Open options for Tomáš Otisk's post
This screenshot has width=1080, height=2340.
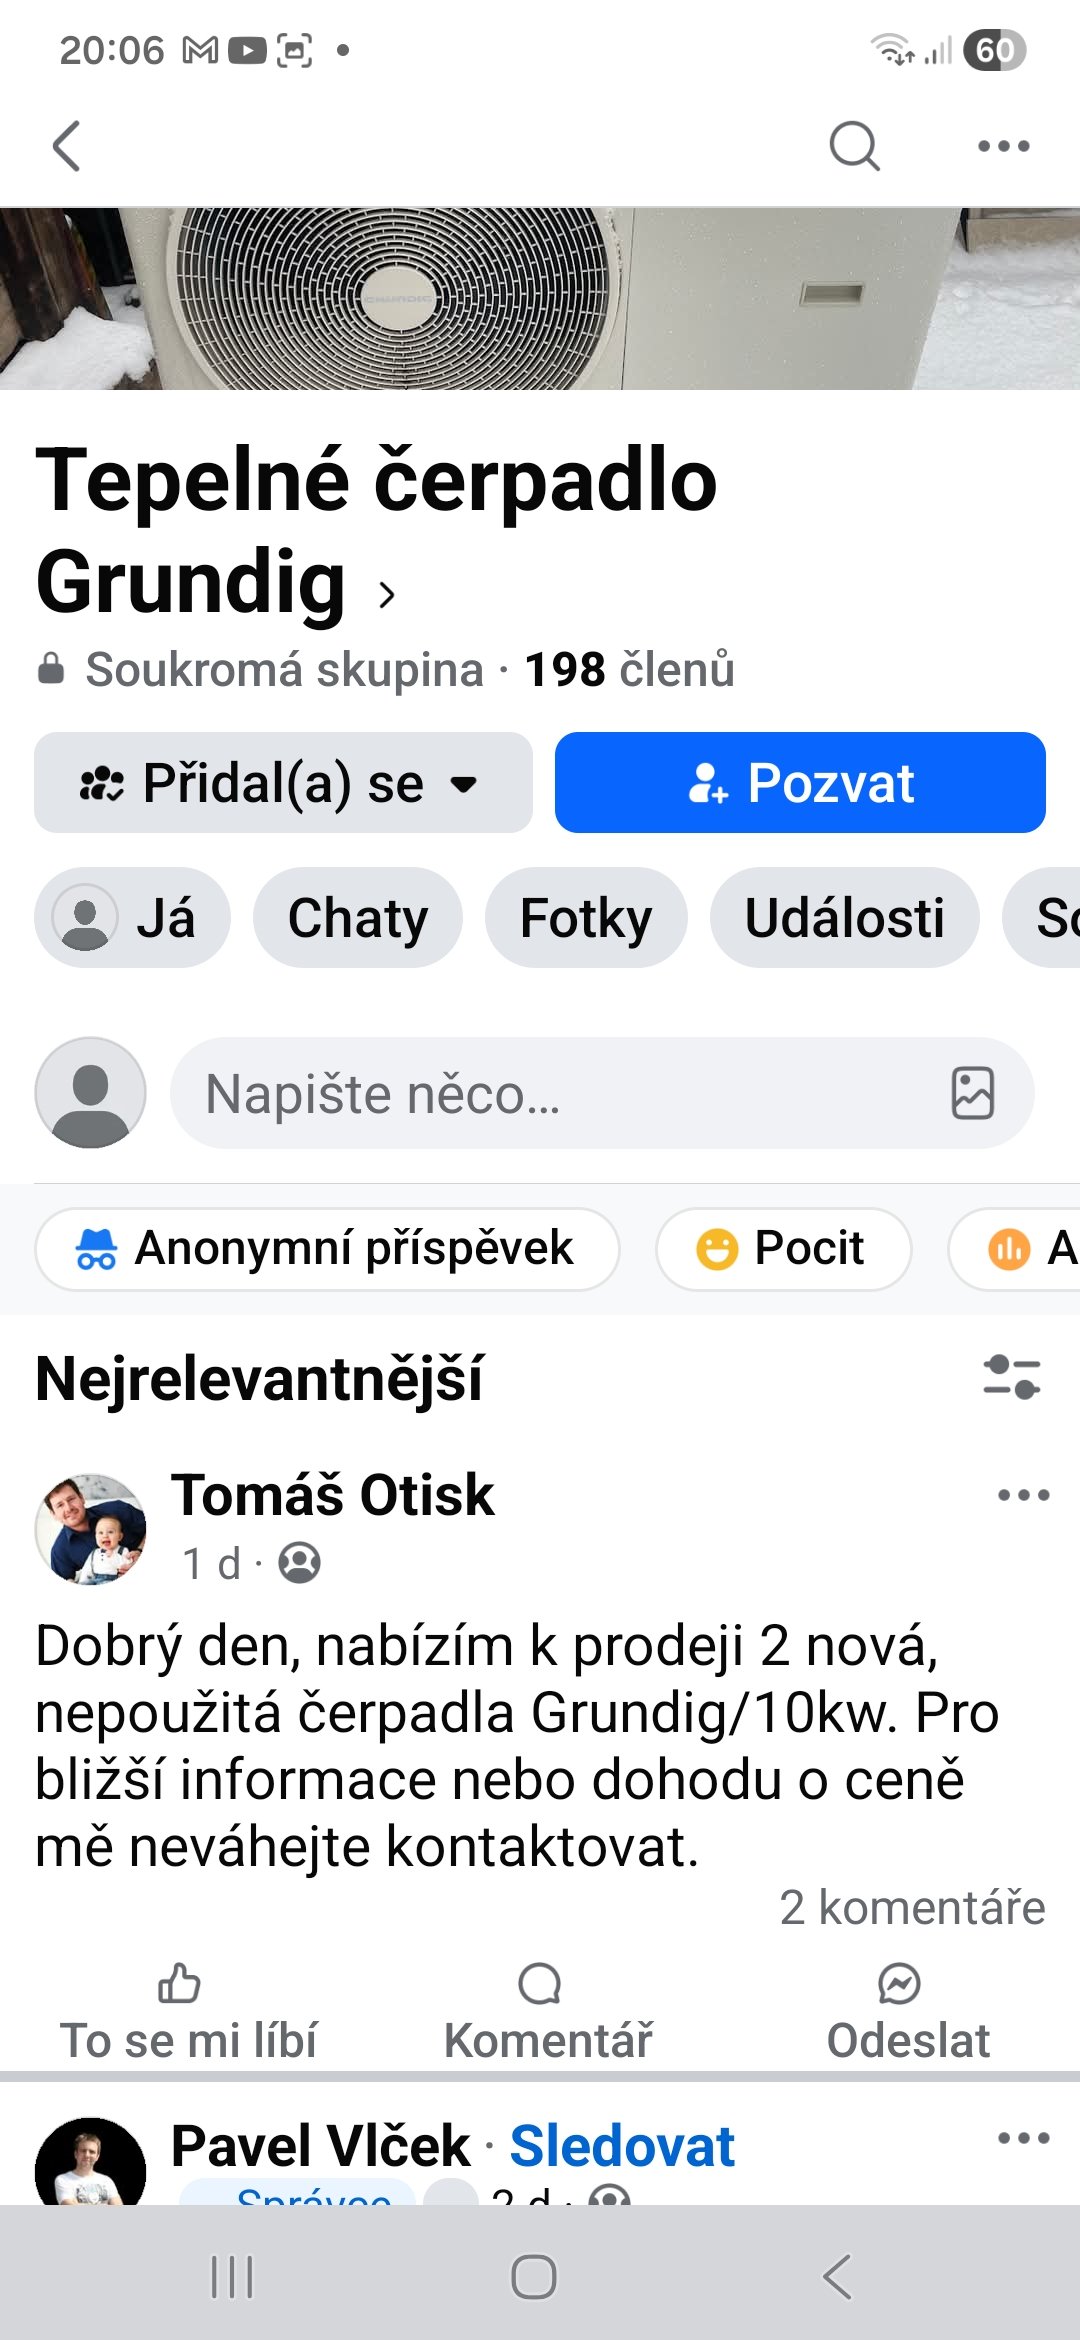1023,1495
